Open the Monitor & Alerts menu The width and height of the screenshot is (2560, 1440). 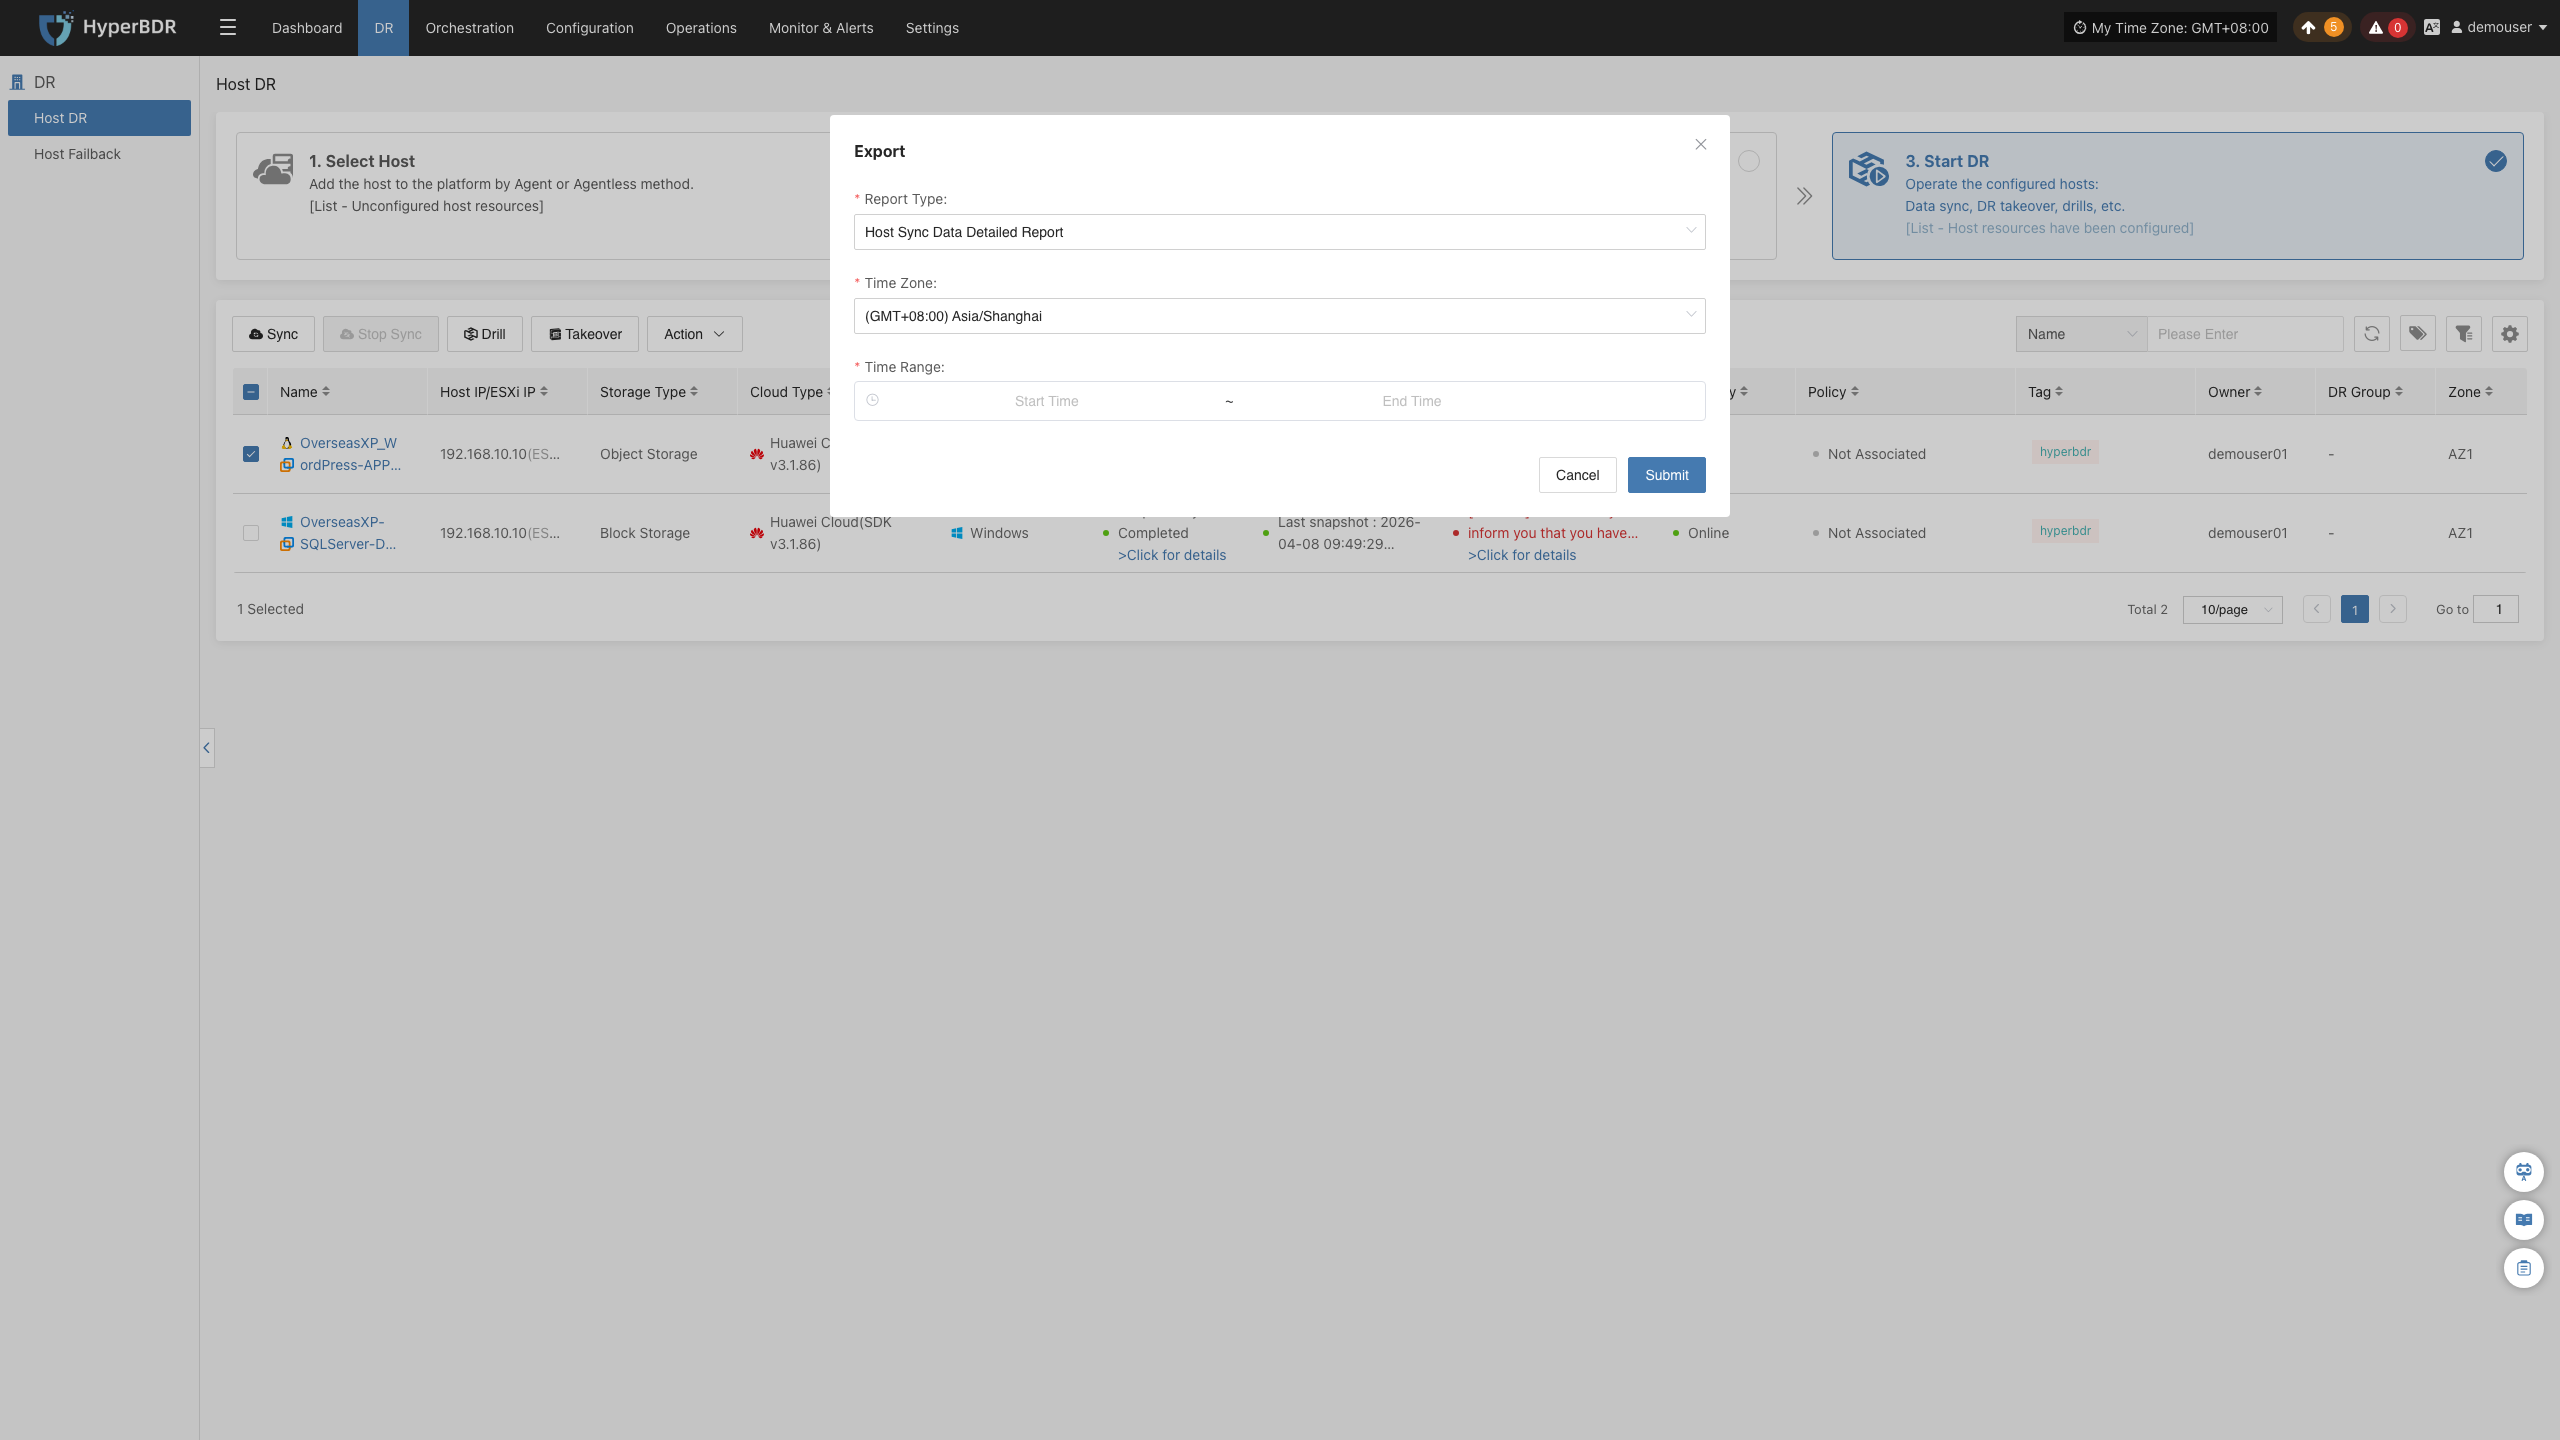(821, 28)
